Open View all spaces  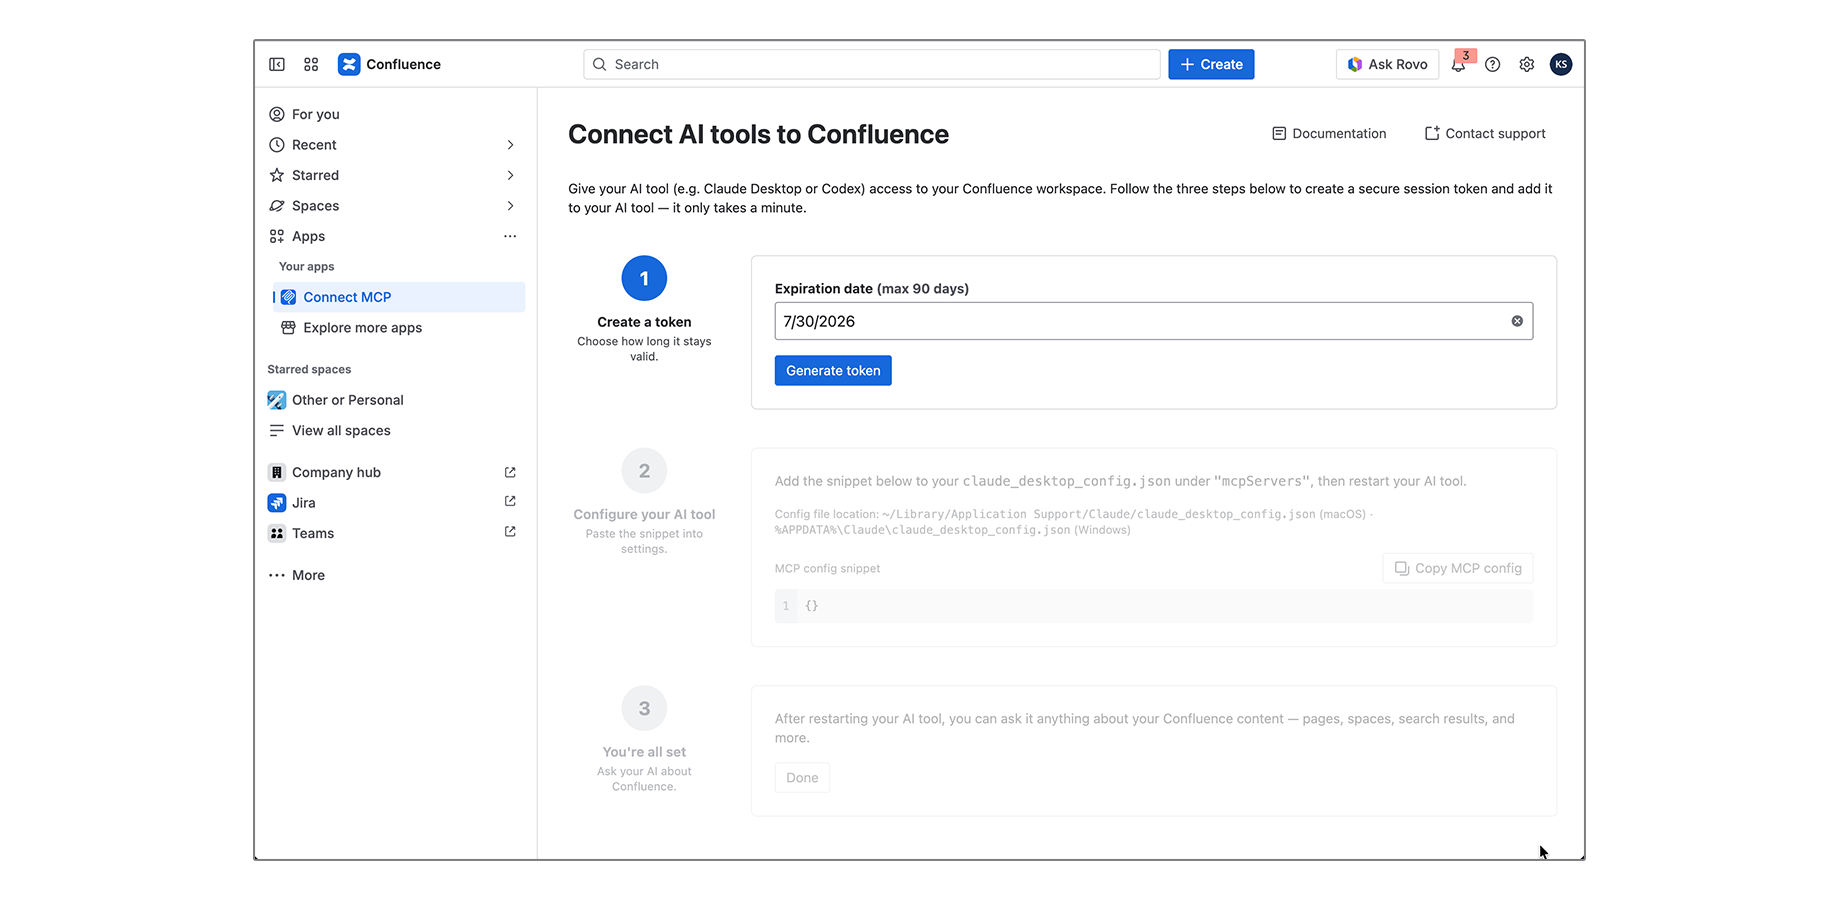click(x=341, y=431)
